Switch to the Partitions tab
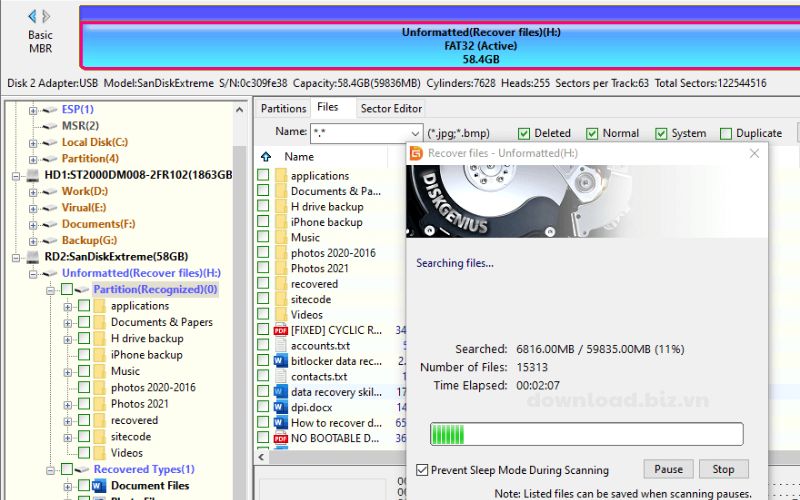 [x=283, y=108]
